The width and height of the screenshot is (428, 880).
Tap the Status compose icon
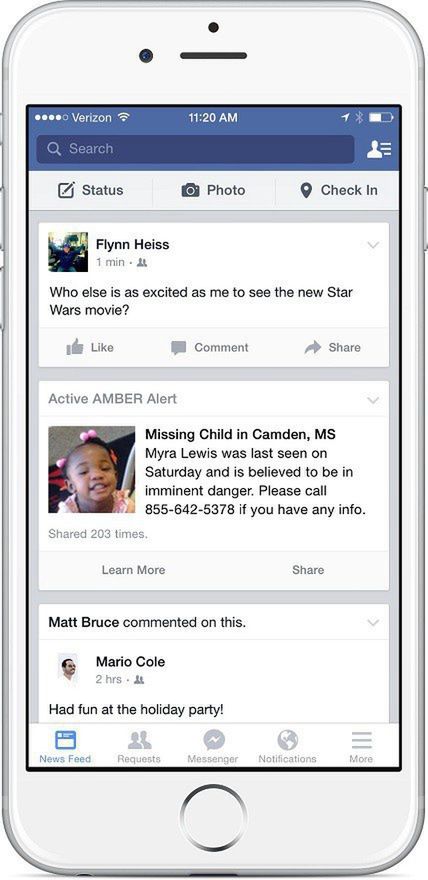click(66, 191)
